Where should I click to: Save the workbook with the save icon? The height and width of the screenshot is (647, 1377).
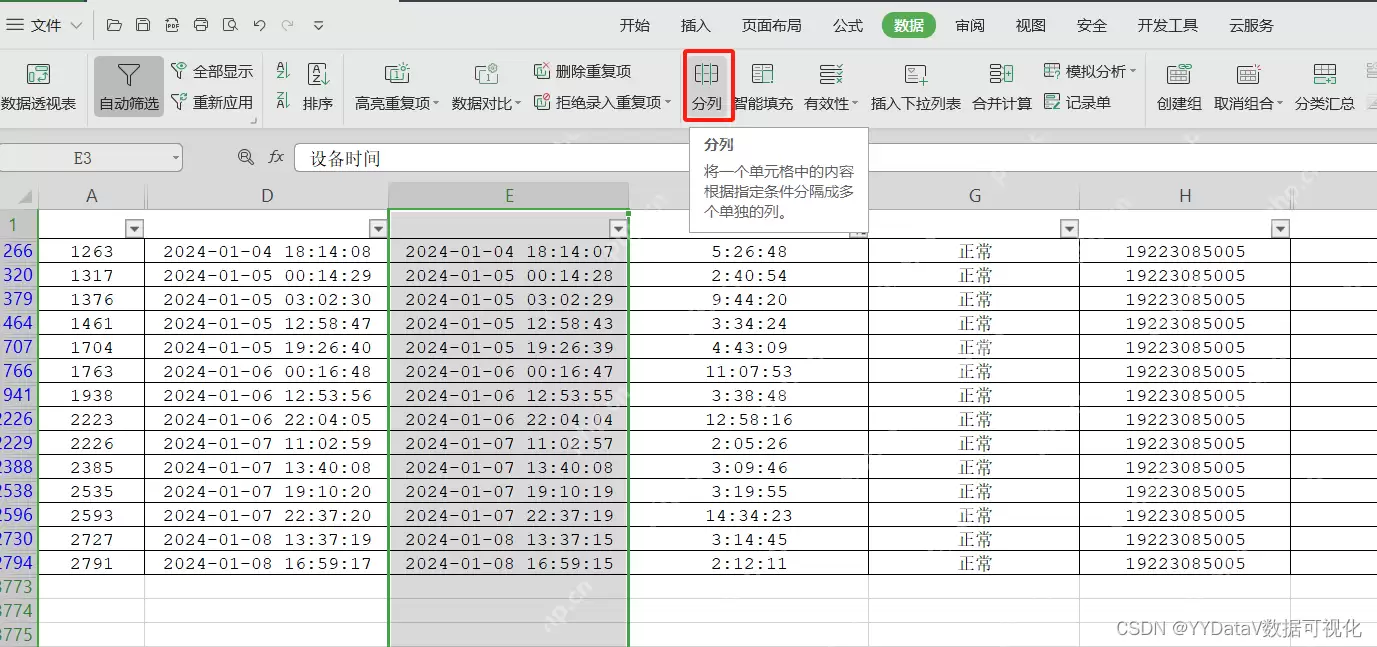pyautogui.click(x=143, y=25)
